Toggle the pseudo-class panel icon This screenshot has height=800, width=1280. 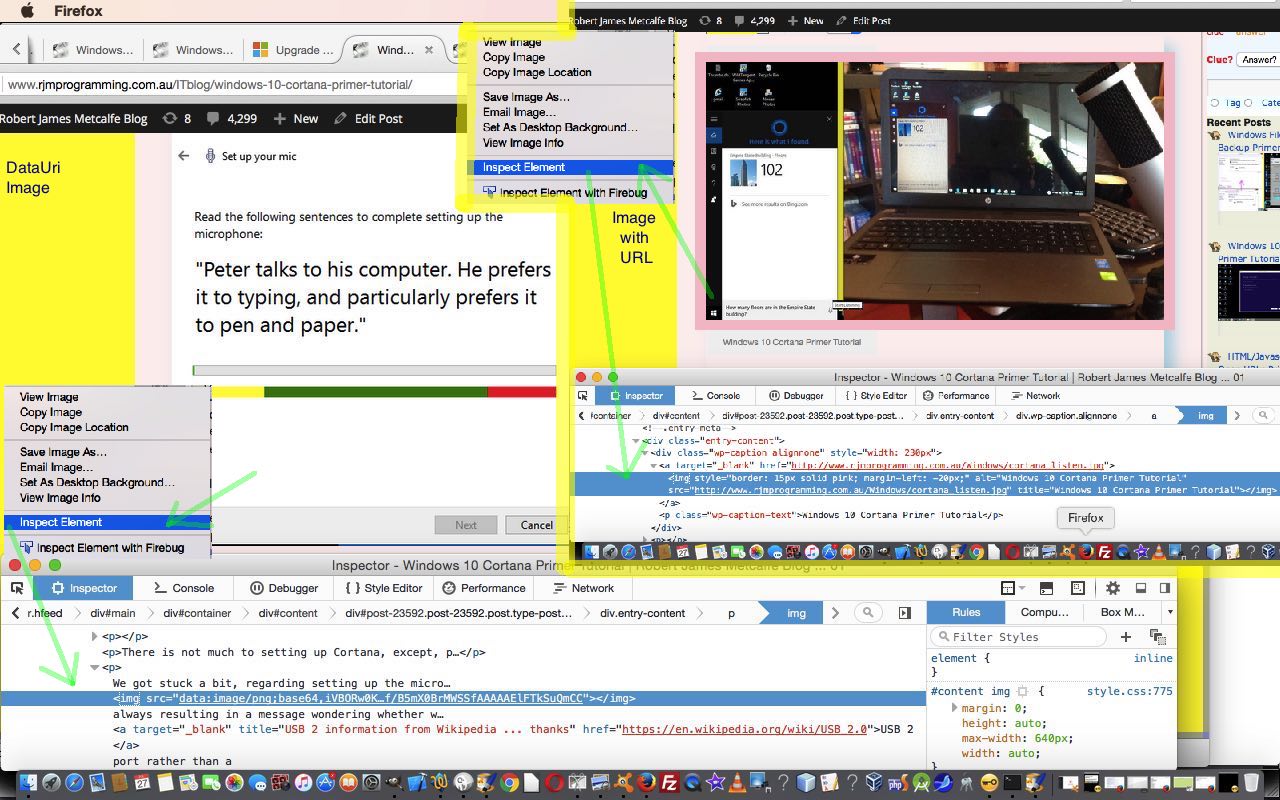[x=1157, y=638]
